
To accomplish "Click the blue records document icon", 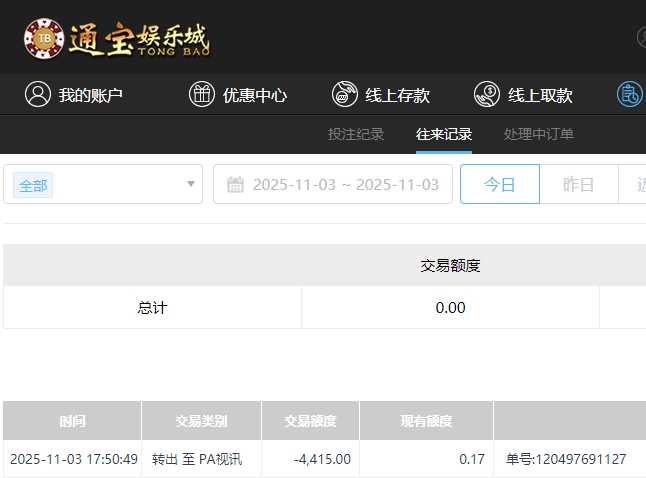I will [630, 94].
